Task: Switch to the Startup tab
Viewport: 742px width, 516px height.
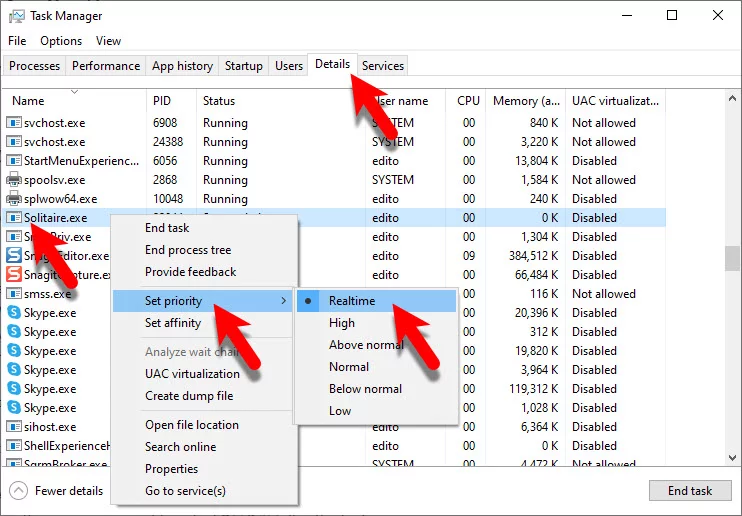Action: point(244,66)
